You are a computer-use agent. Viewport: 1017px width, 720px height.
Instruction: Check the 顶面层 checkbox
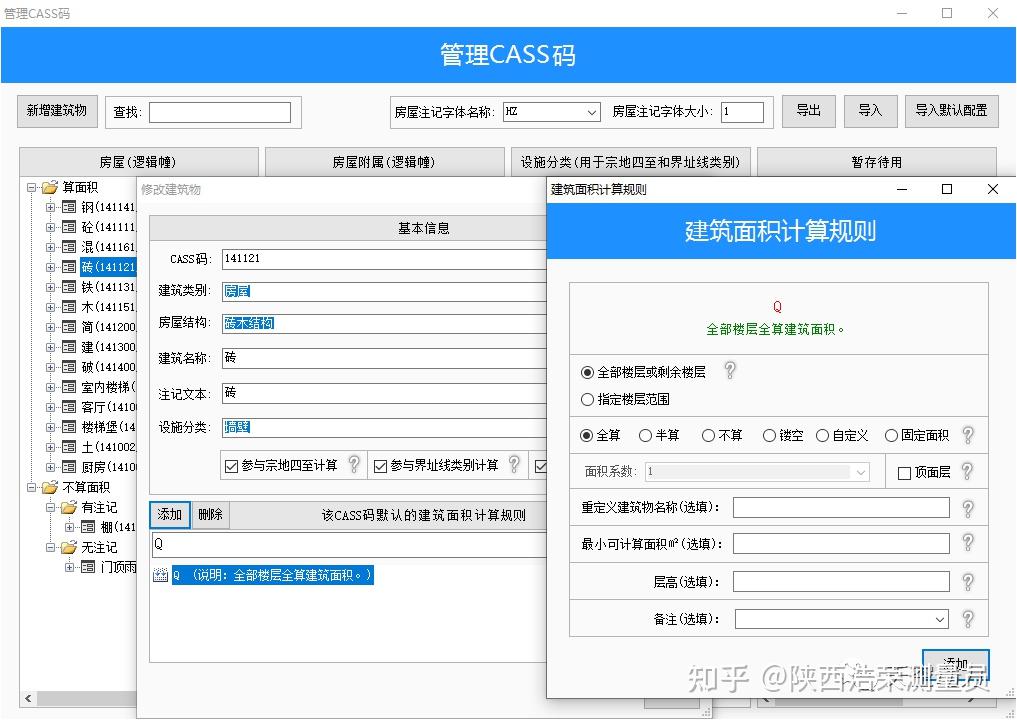pyautogui.click(x=904, y=473)
